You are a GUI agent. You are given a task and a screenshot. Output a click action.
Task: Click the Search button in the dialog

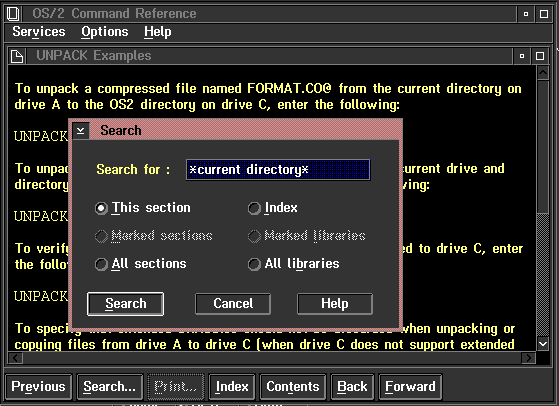(125, 304)
